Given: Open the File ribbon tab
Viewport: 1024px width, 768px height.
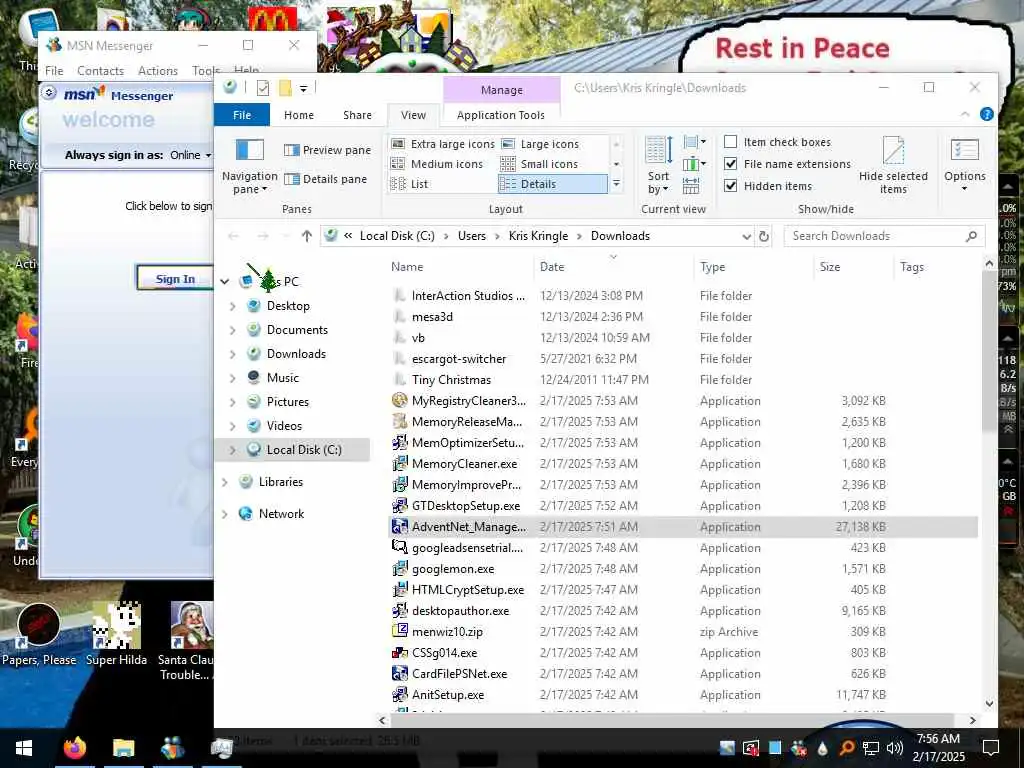Looking at the screenshot, I should click(242, 115).
